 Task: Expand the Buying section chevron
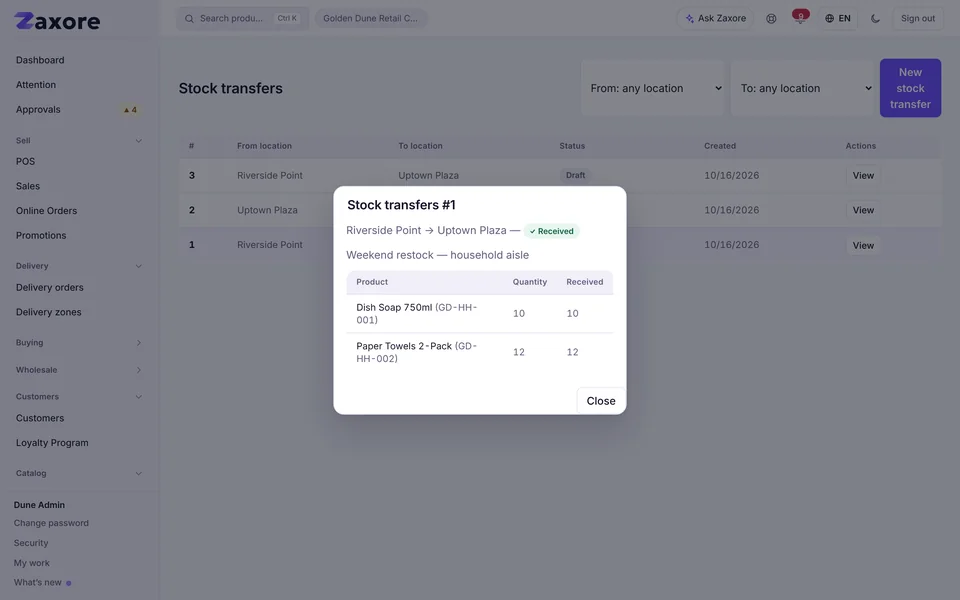[138, 343]
